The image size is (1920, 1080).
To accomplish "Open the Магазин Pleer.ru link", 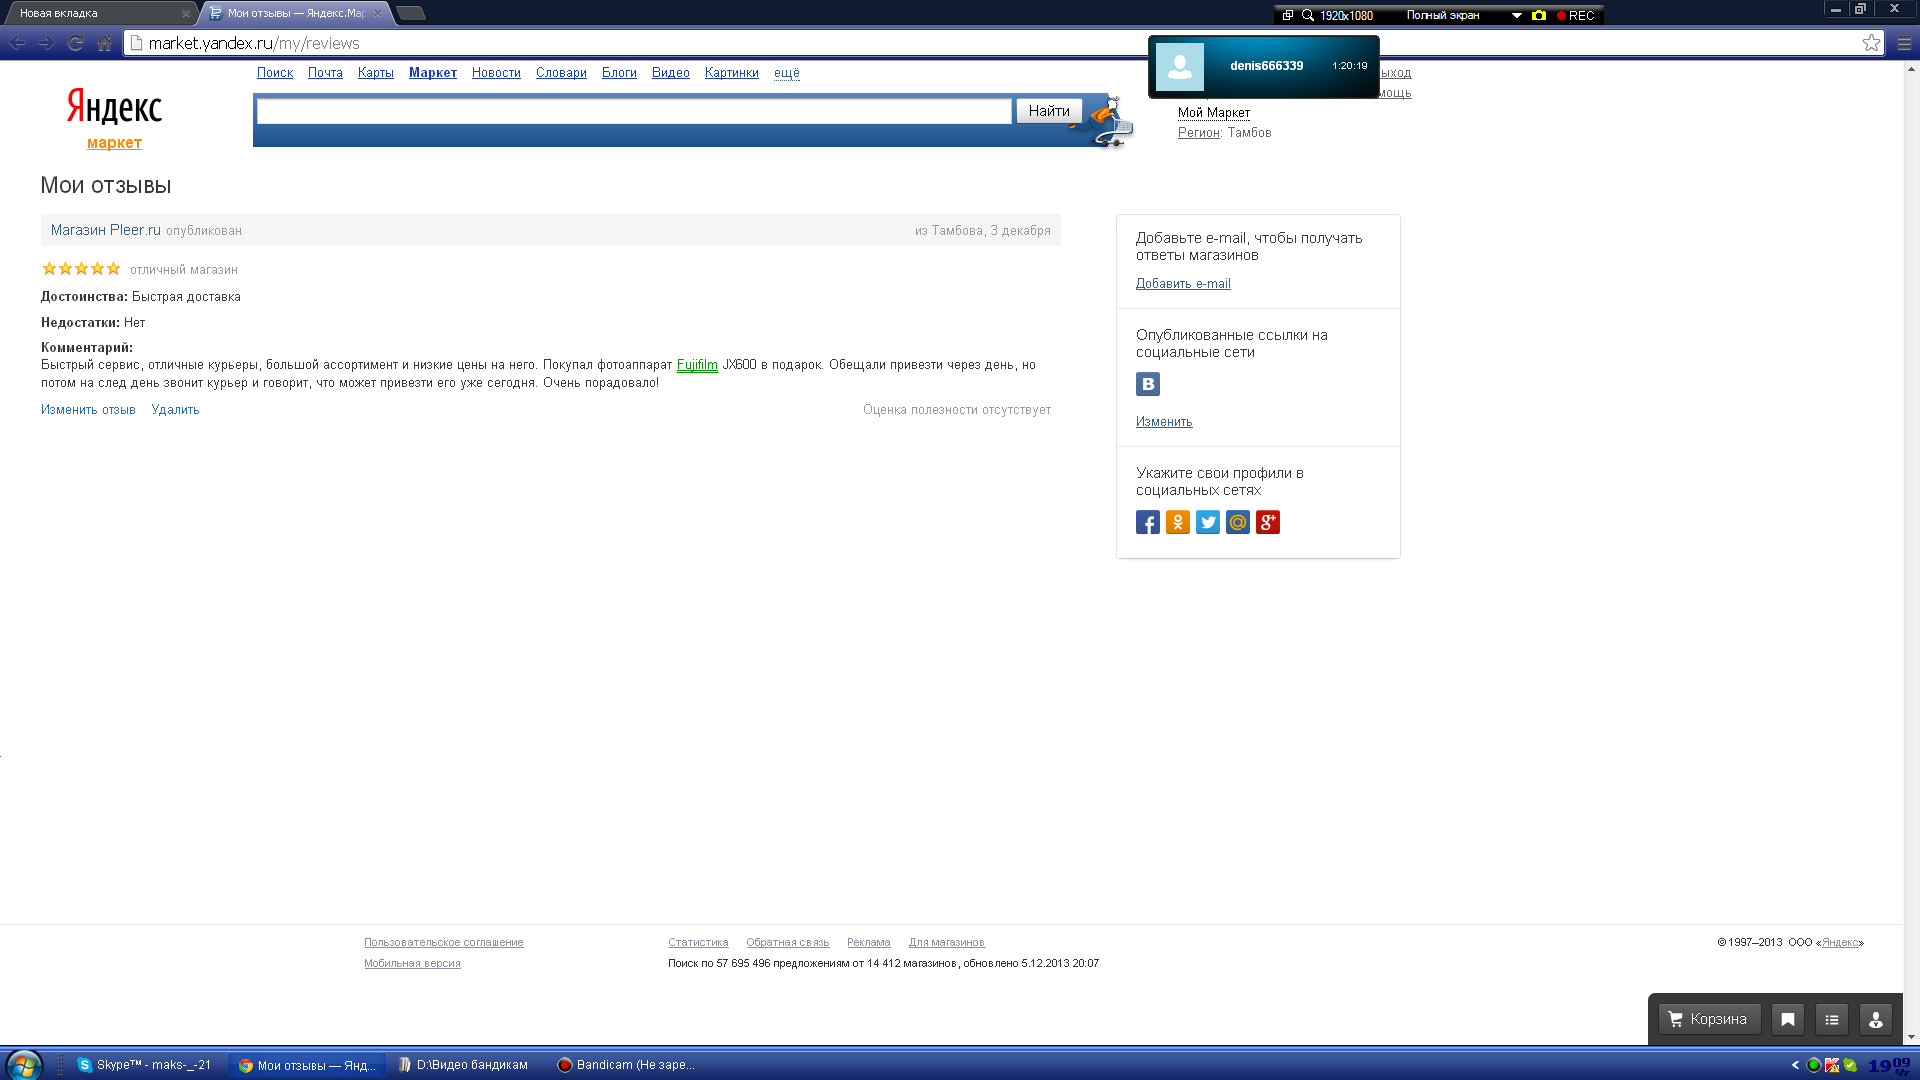I will 106,230.
